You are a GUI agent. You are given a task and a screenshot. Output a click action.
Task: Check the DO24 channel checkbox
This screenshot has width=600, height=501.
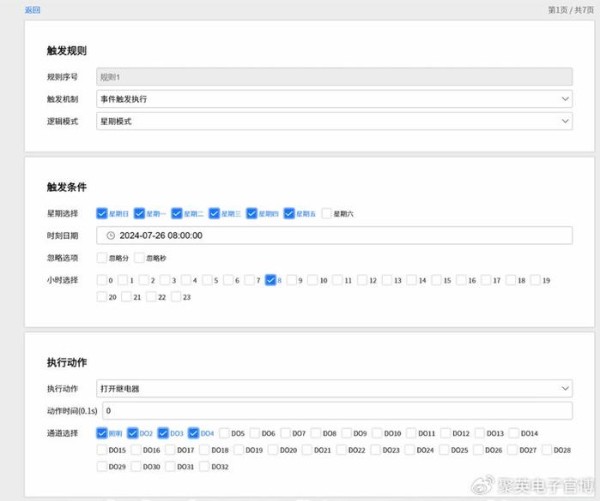point(410,450)
